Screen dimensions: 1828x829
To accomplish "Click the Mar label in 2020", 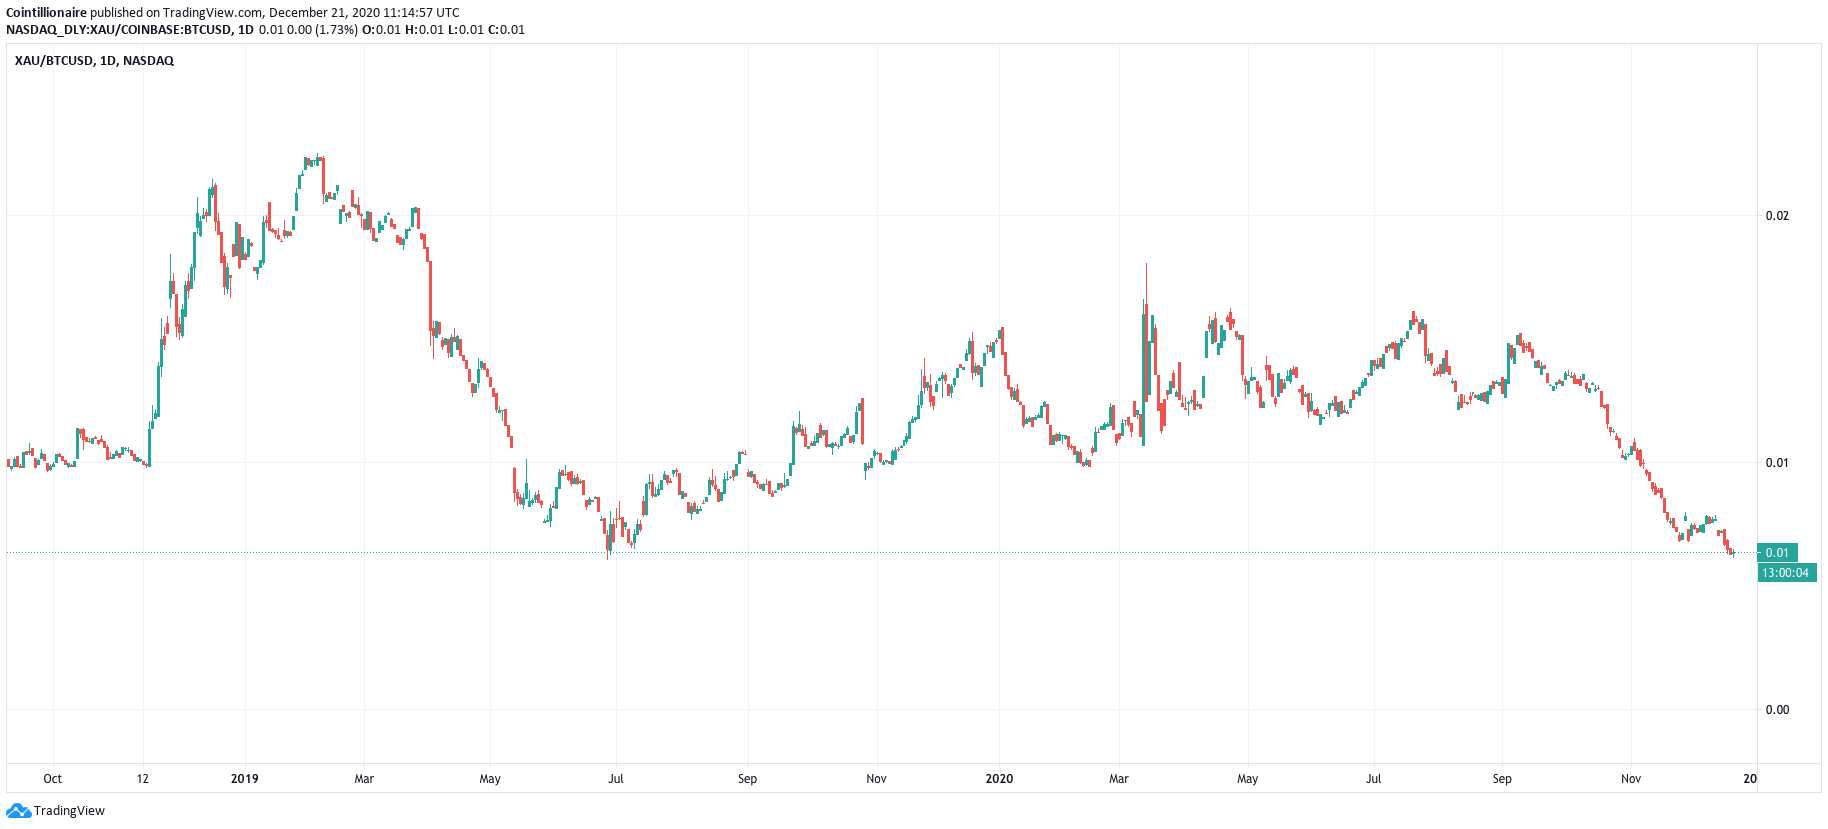I will (x=1119, y=779).
